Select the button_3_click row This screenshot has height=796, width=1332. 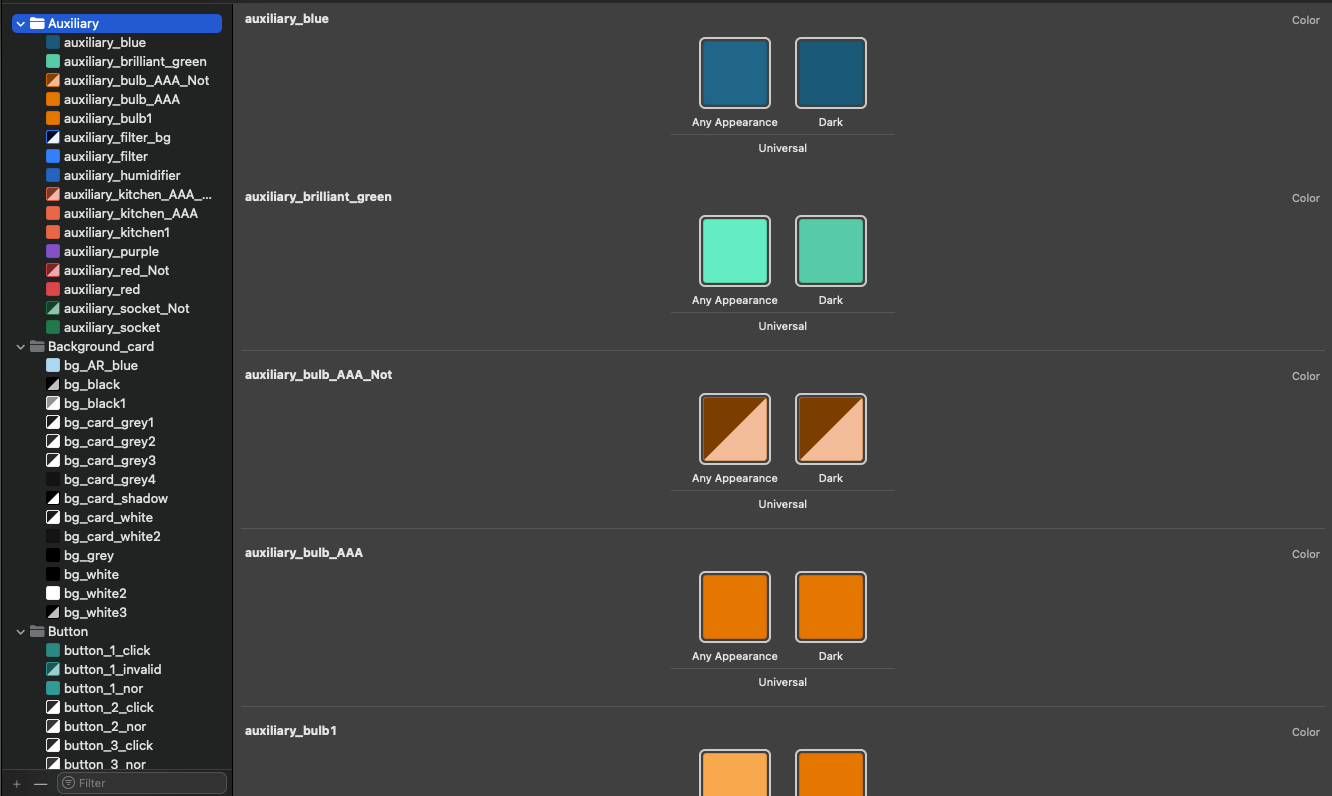coord(116,746)
